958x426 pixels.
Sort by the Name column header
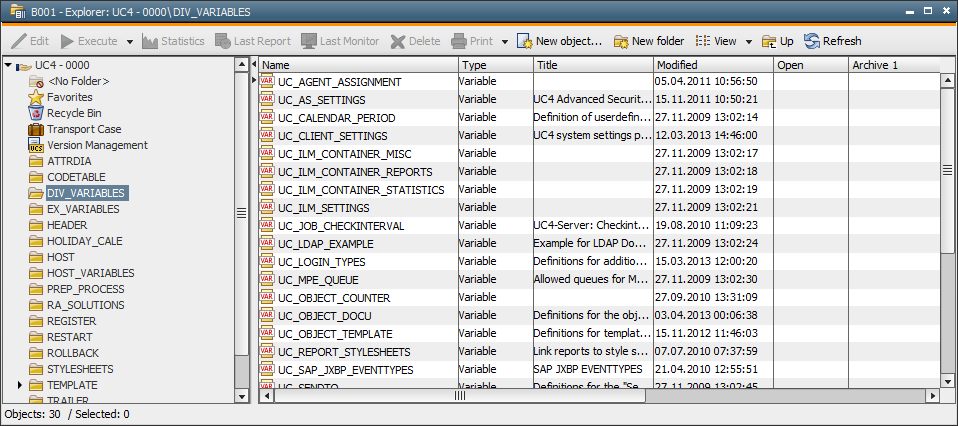point(359,65)
